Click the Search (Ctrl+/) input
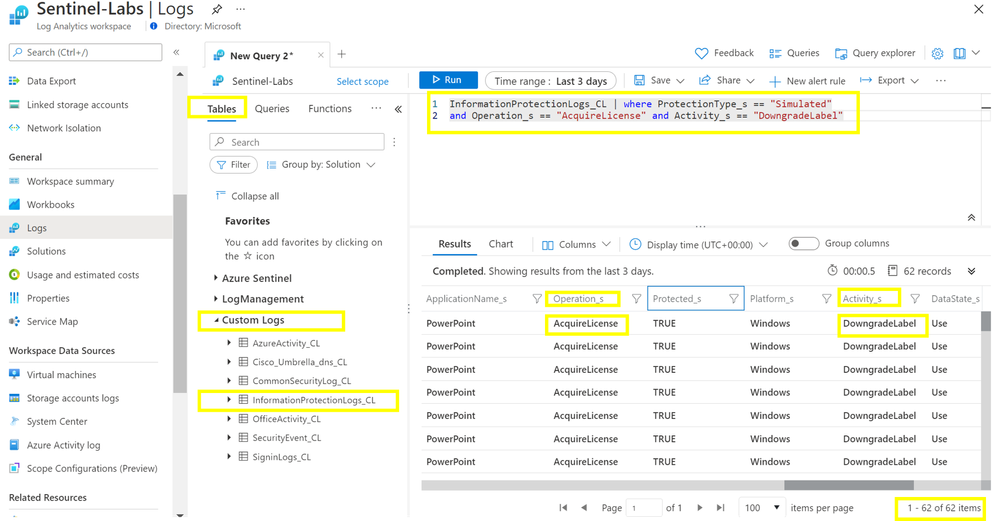 (x=85, y=52)
